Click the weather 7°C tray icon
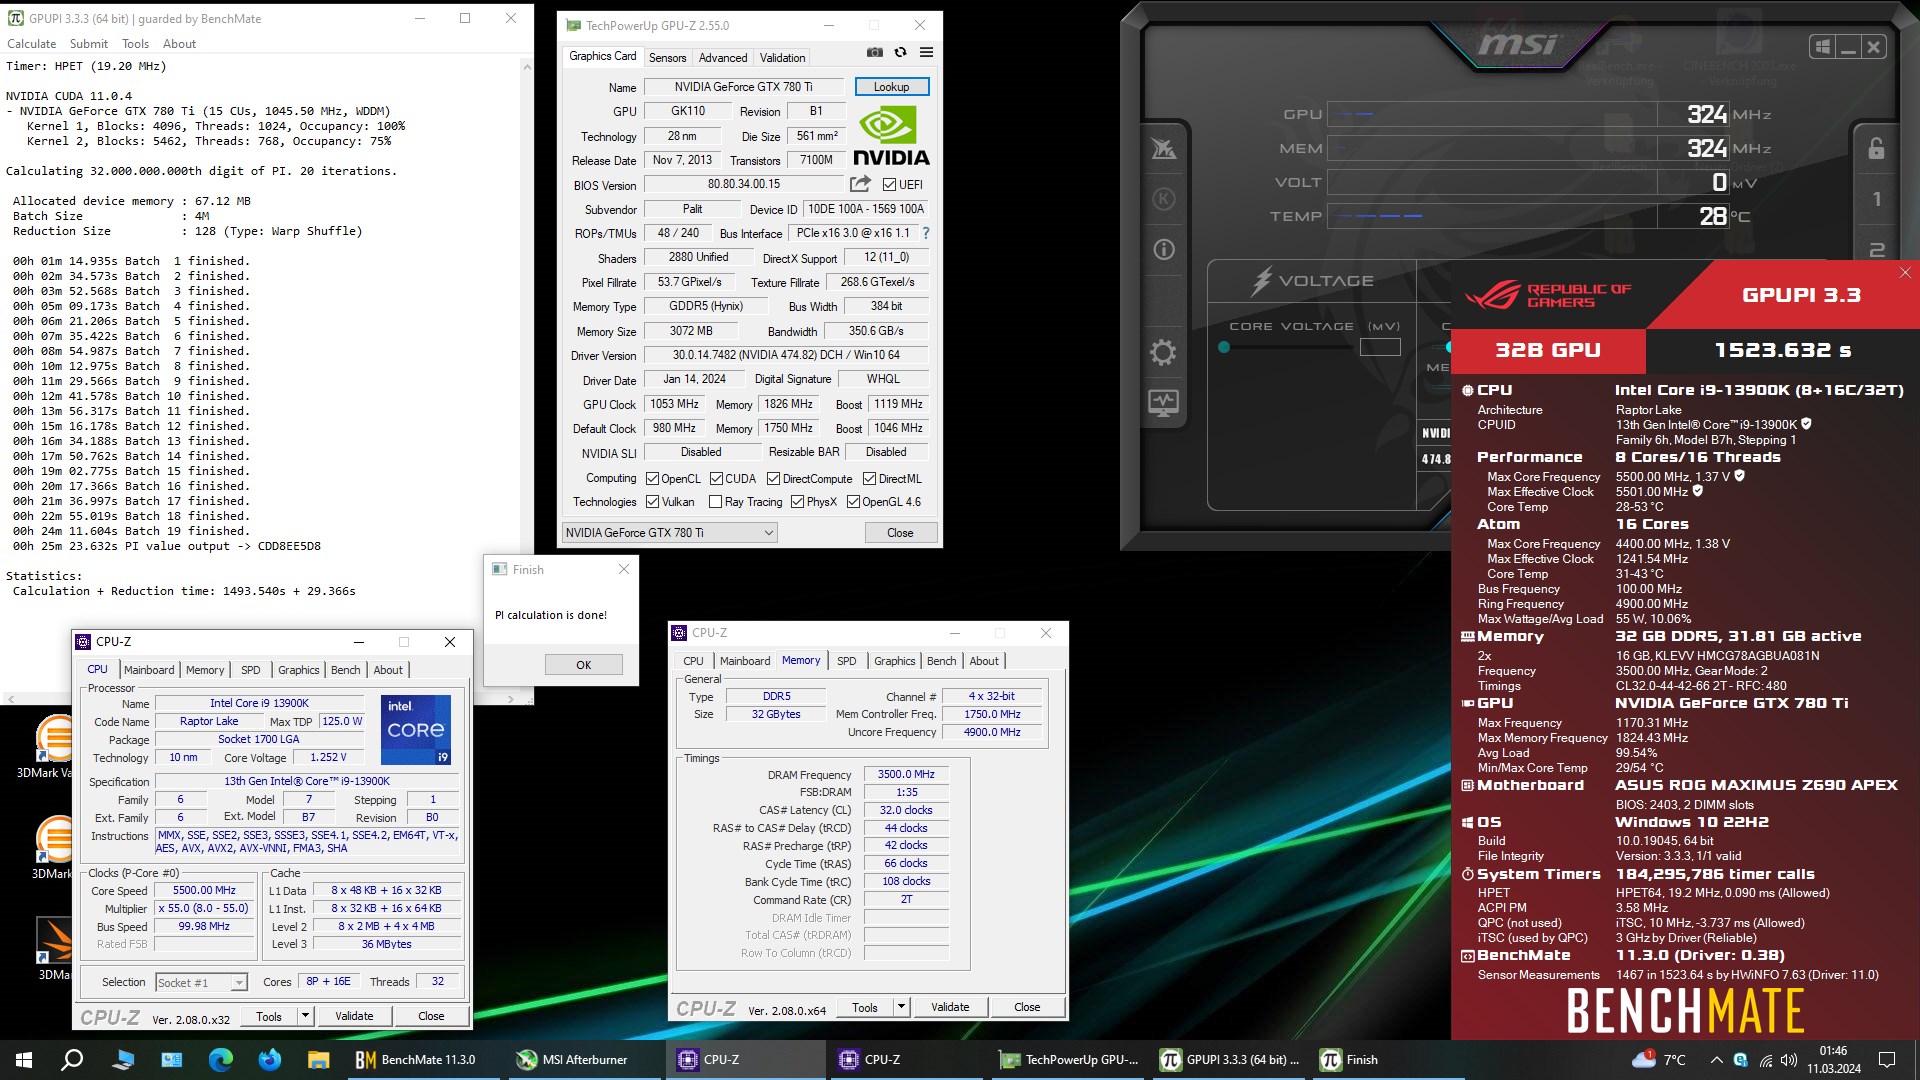The width and height of the screenshot is (1920, 1080). pos(1658,1060)
